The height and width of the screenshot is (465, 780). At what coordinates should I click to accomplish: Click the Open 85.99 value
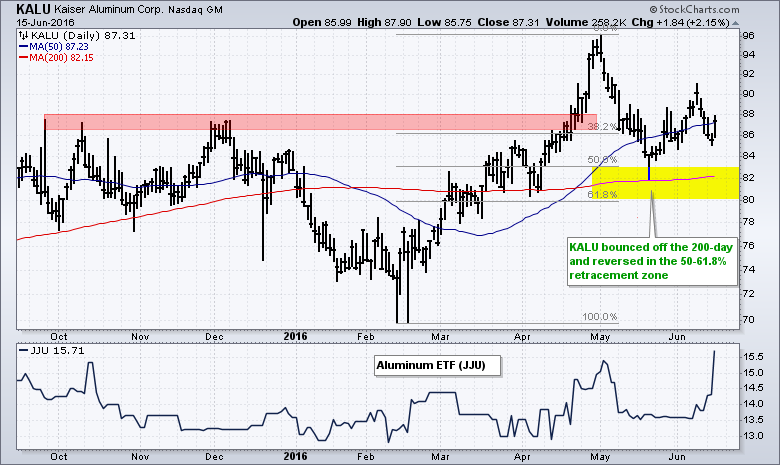coord(322,22)
